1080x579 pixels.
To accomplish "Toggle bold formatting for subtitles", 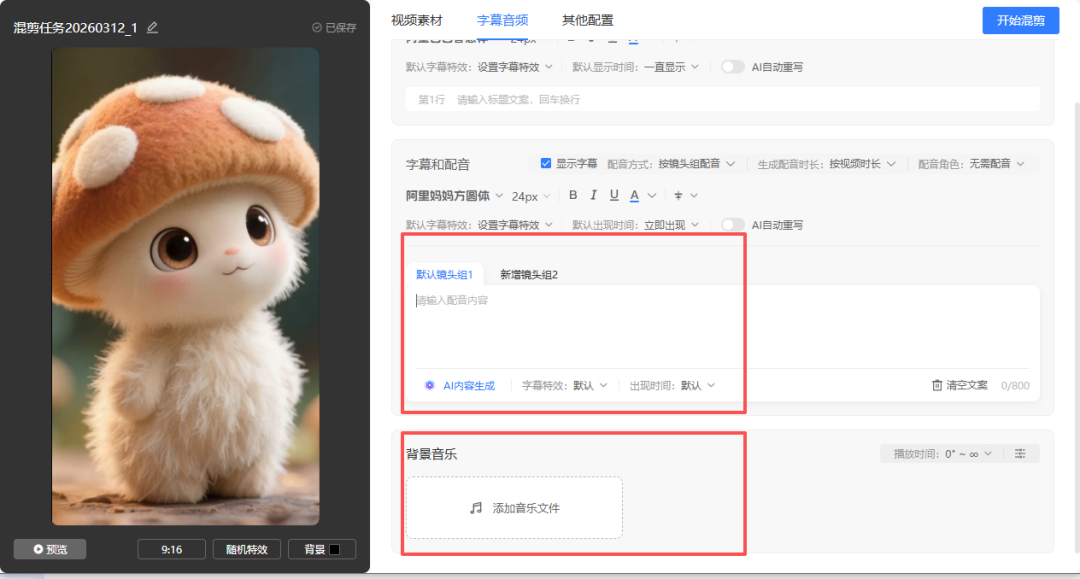I will coord(573,196).
